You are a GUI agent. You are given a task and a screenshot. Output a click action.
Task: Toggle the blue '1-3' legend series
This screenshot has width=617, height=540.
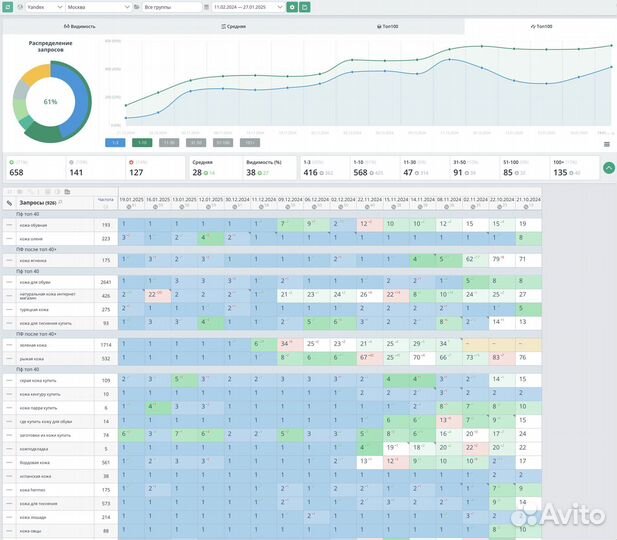pyautogui.click(x=116, y=143)
